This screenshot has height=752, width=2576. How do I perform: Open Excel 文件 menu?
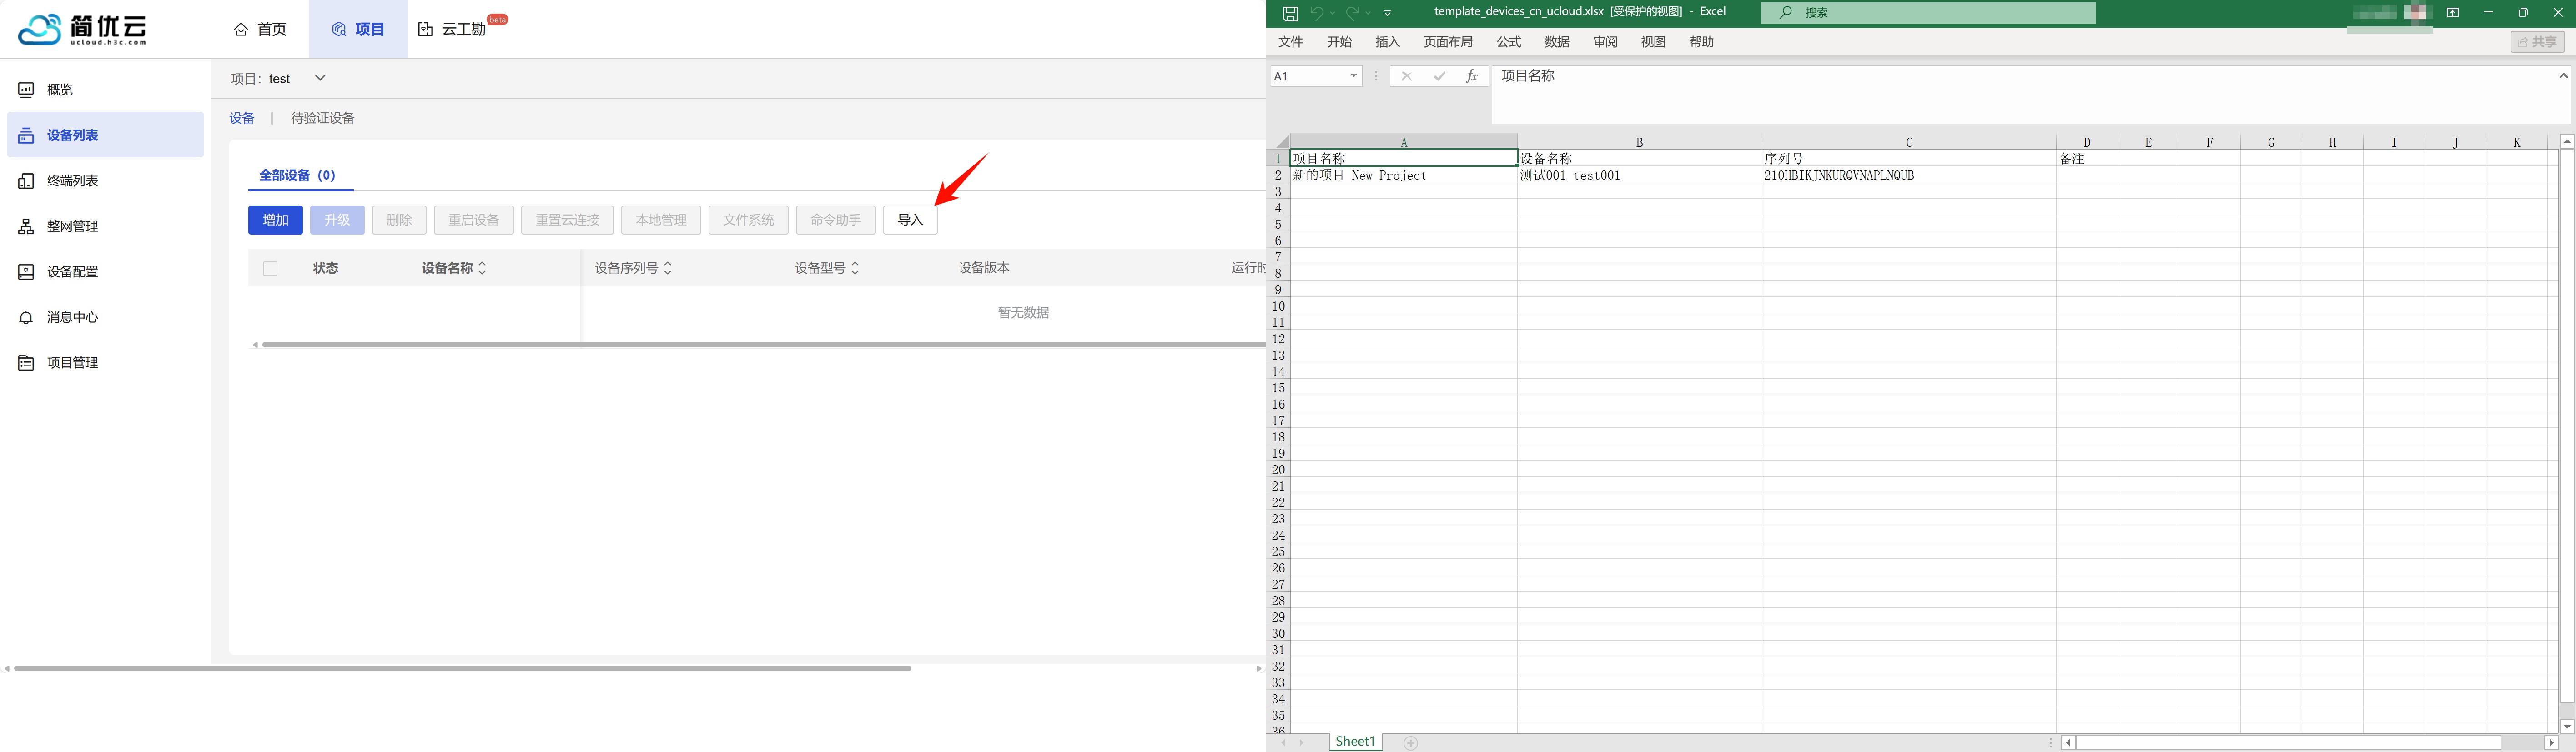tap(1291, 42)
